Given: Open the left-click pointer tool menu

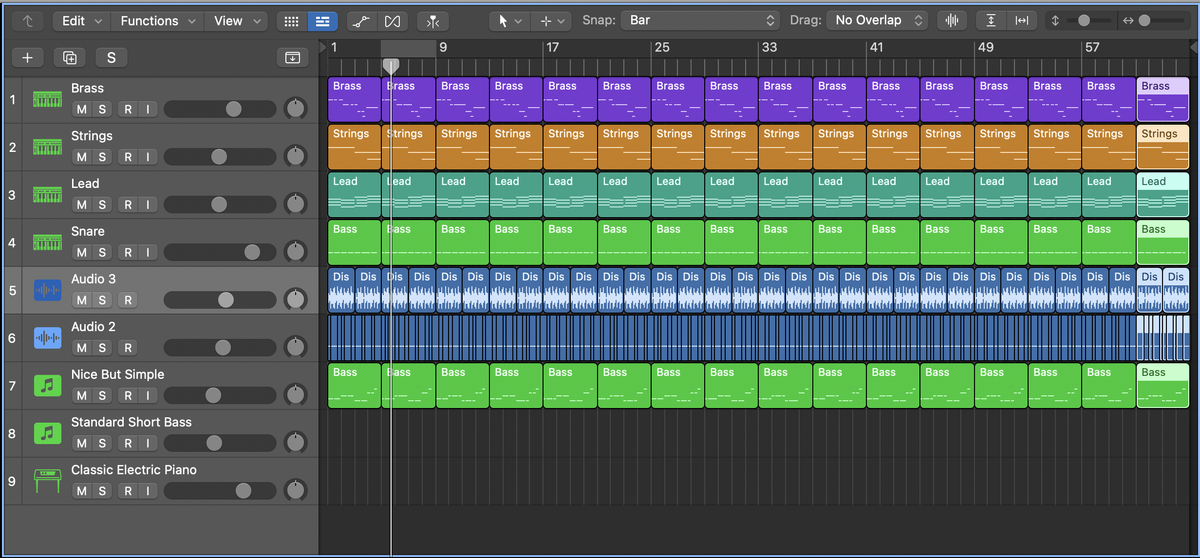Looking at the screenshot, I should point(510,21).
